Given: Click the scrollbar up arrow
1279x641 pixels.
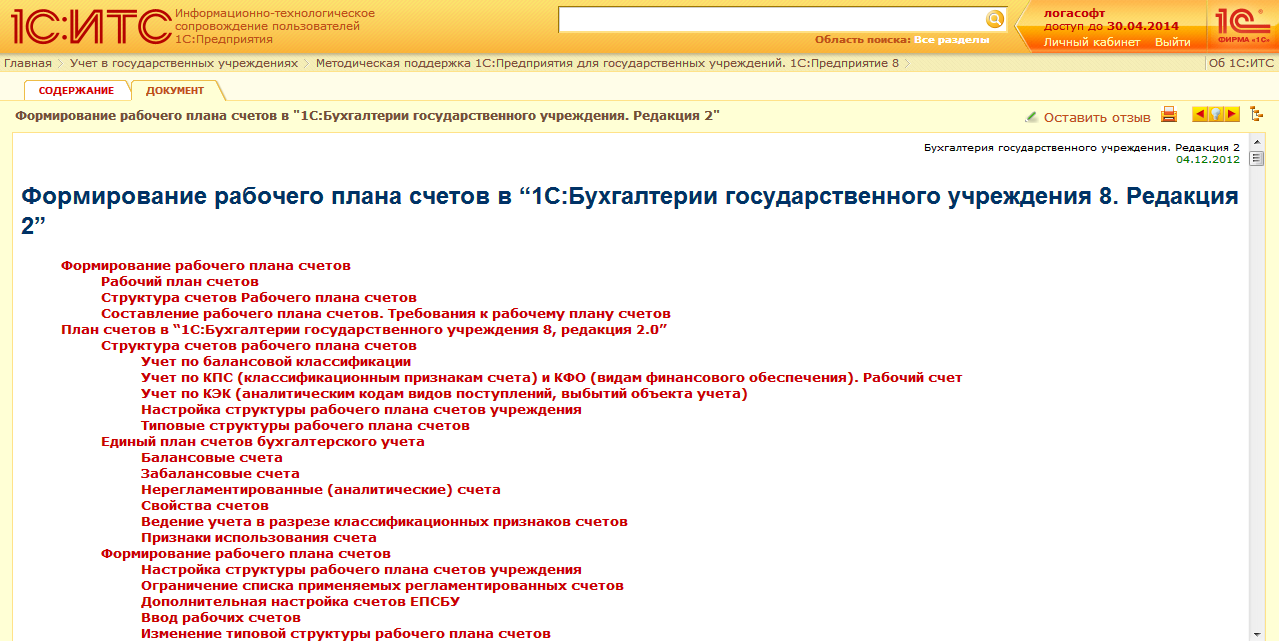Looking at the screenshot, I should (1257, 144).
